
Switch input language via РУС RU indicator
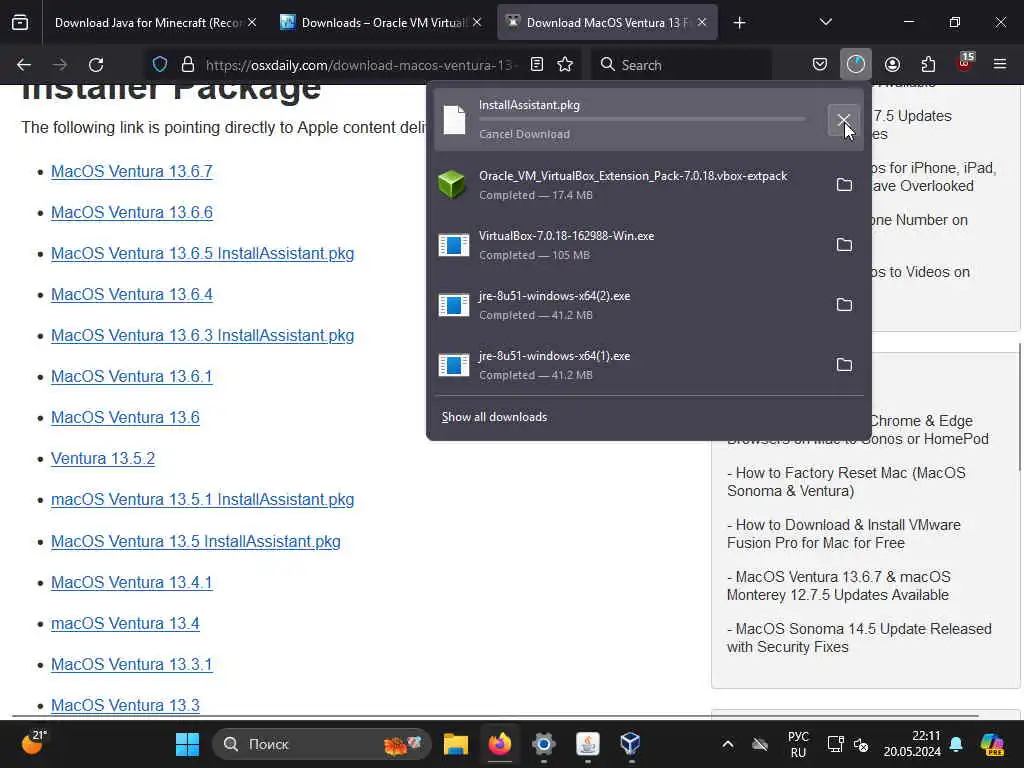(x=798, y=744)
